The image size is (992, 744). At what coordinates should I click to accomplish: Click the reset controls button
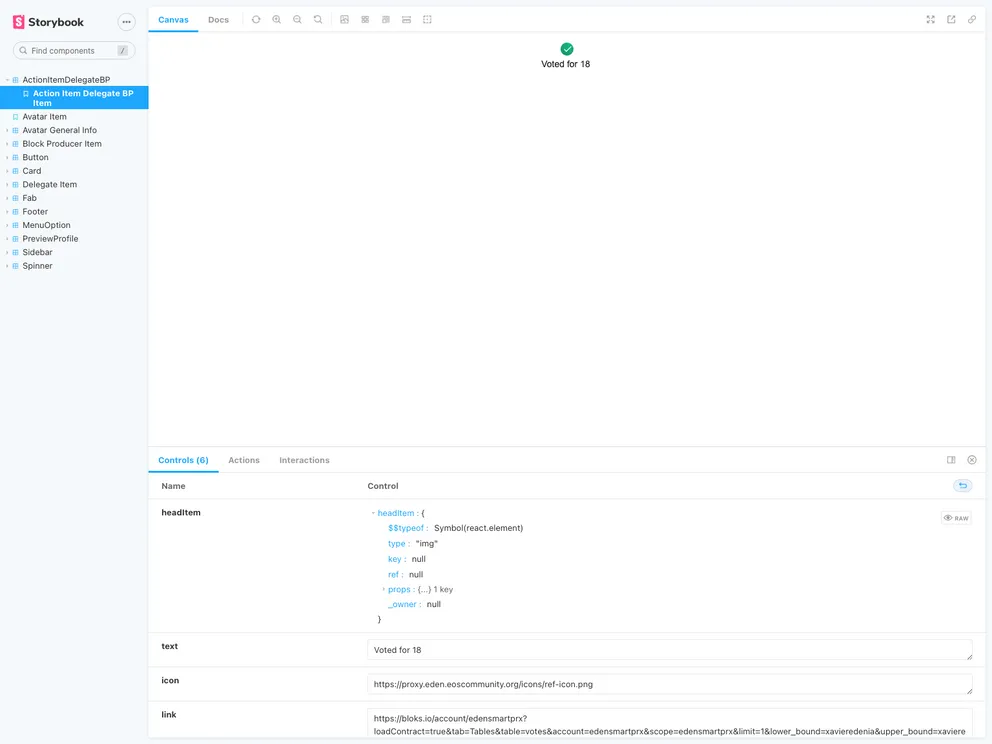(x=962, y=485)
